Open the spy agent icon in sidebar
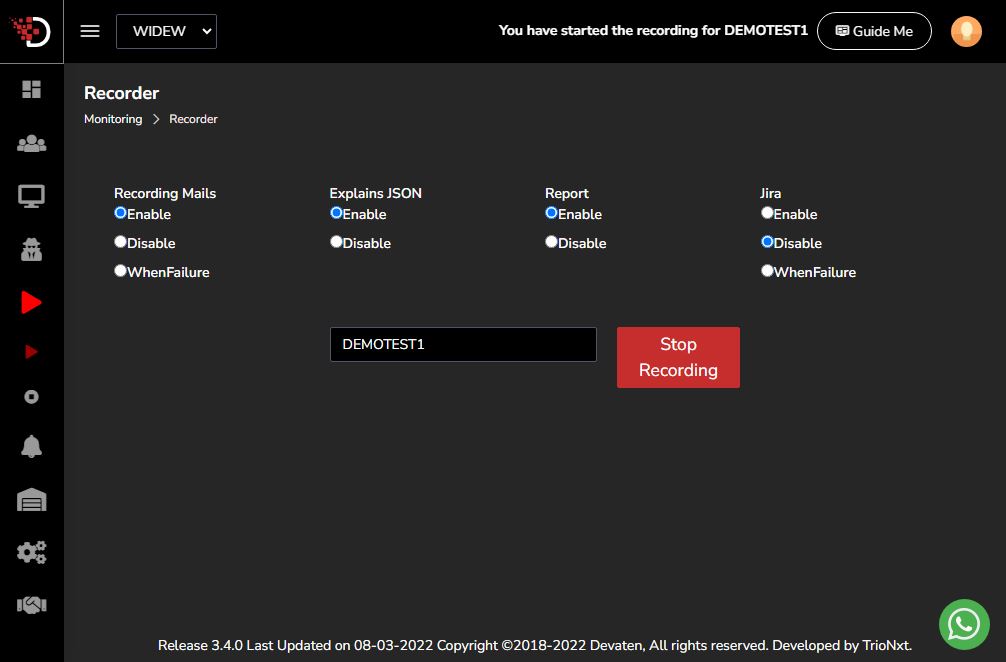 [x=31, y=250]
